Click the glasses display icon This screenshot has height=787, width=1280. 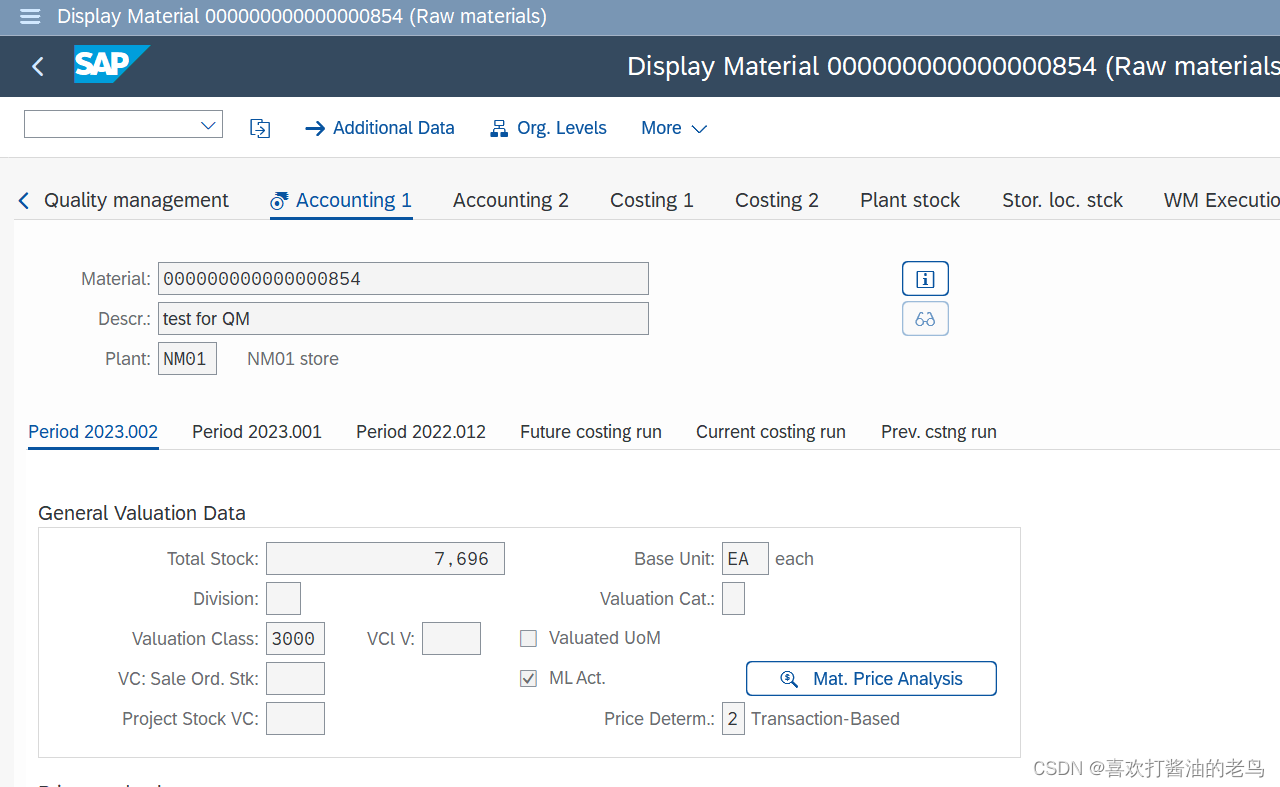(924, 318)
